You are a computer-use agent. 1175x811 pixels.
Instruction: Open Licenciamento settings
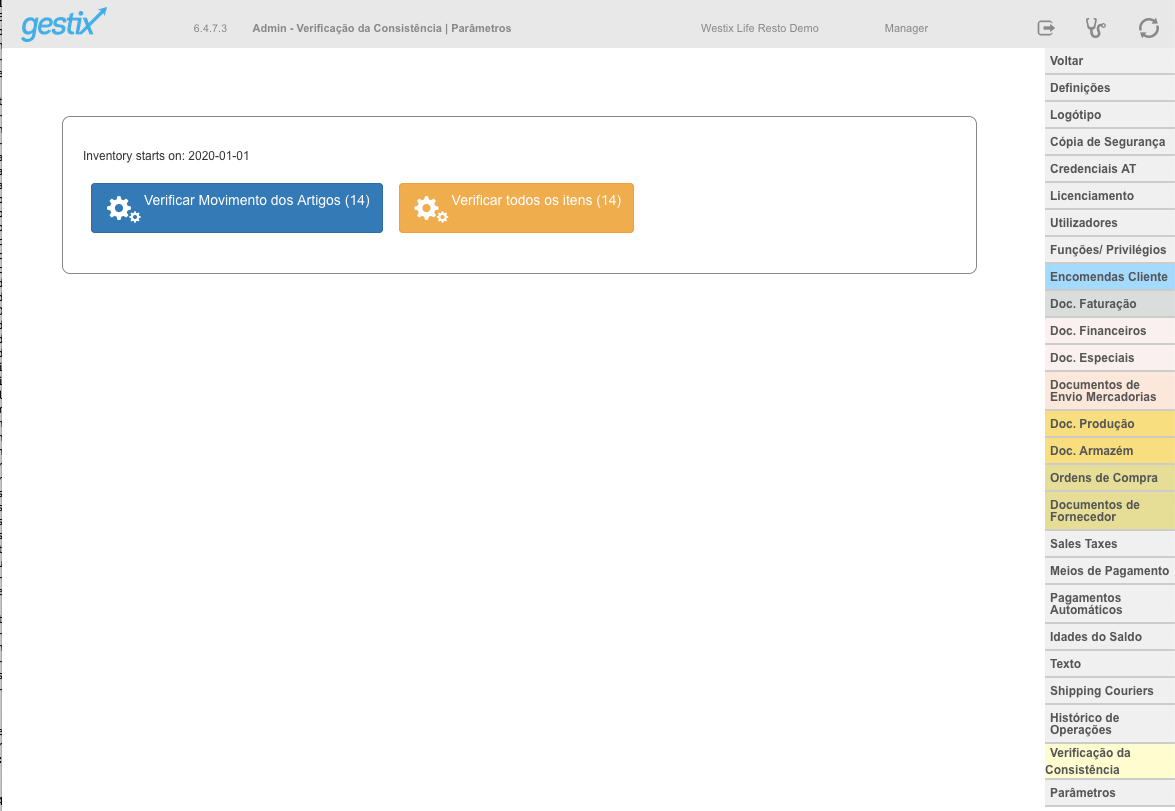[x=1109, y=196]
